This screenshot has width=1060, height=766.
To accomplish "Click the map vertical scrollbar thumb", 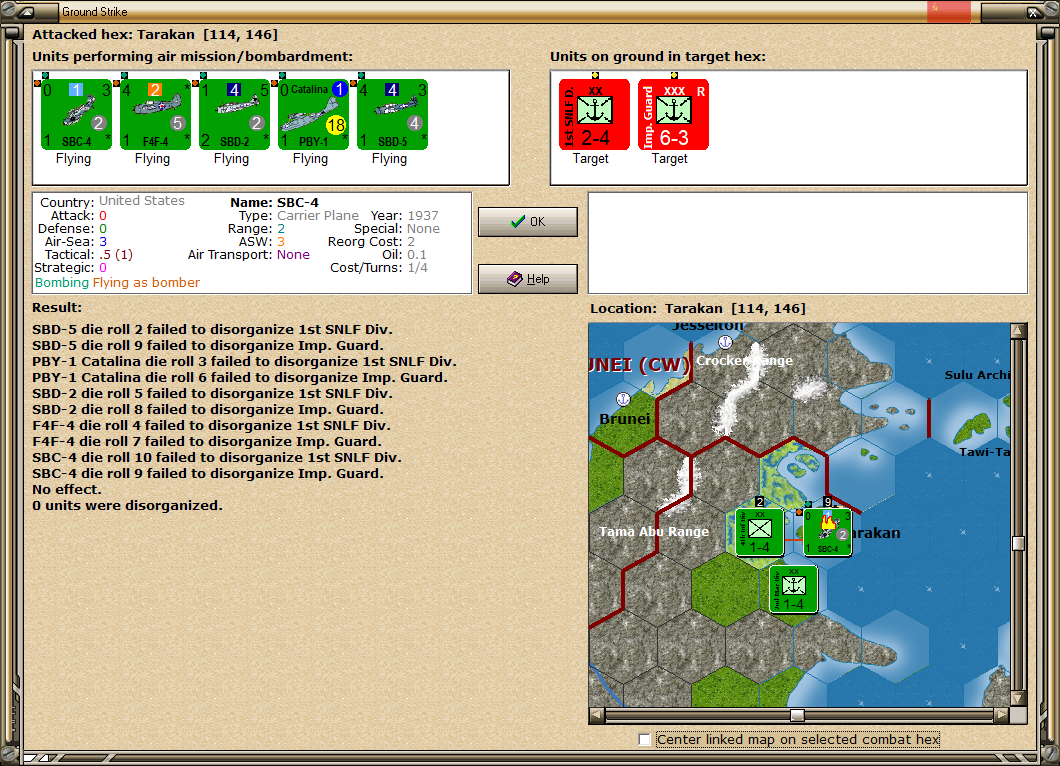I will pyautogui.click(x=1018, y=544).
